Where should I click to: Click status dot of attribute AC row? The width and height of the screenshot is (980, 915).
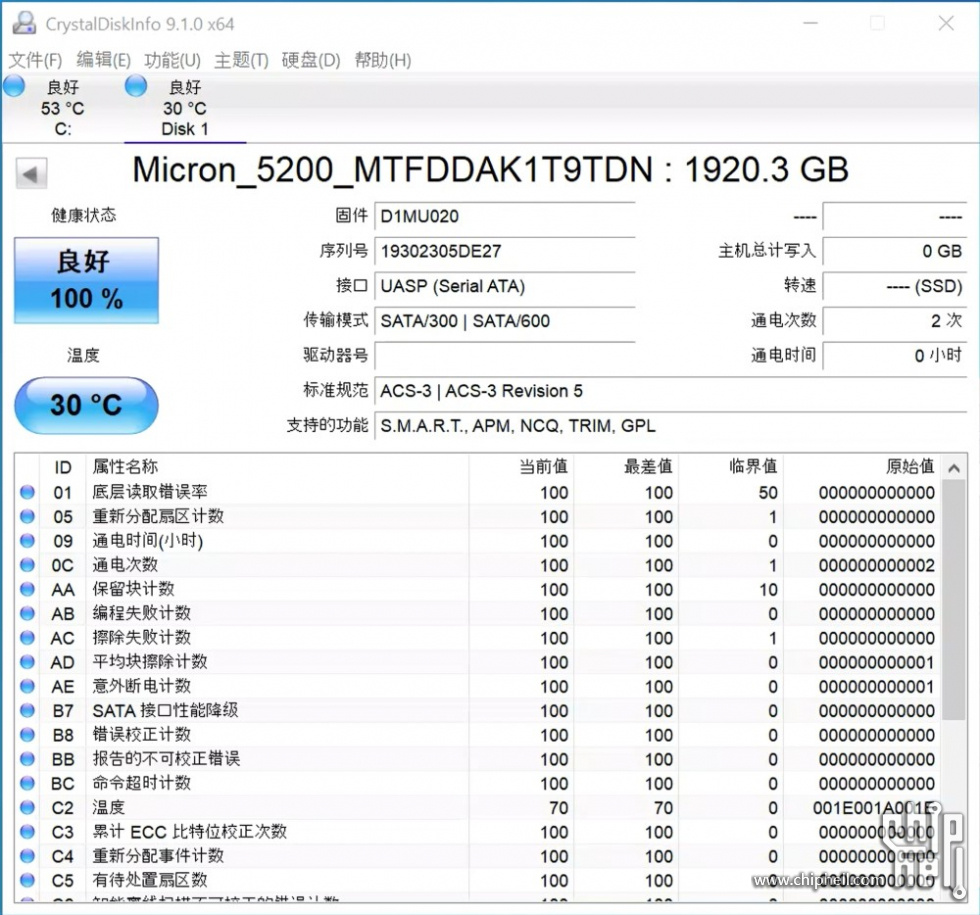click(28, 638)
